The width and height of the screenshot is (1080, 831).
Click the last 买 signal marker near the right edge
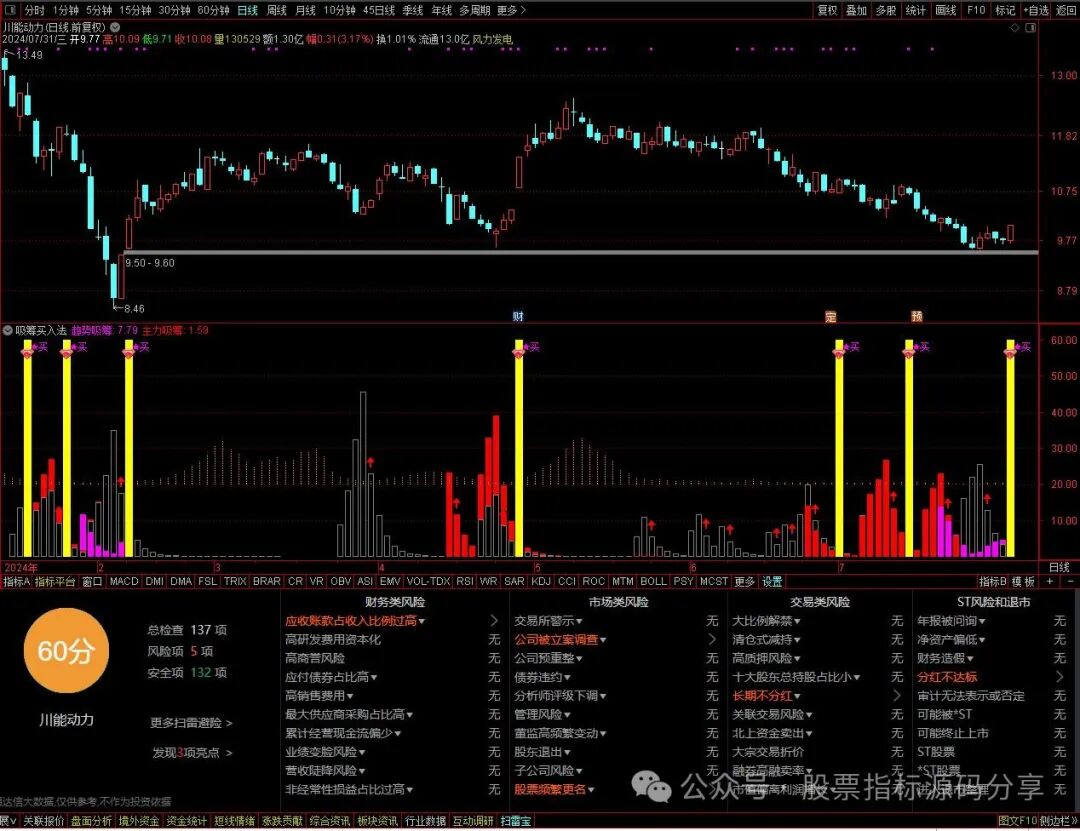point(1024,347)
